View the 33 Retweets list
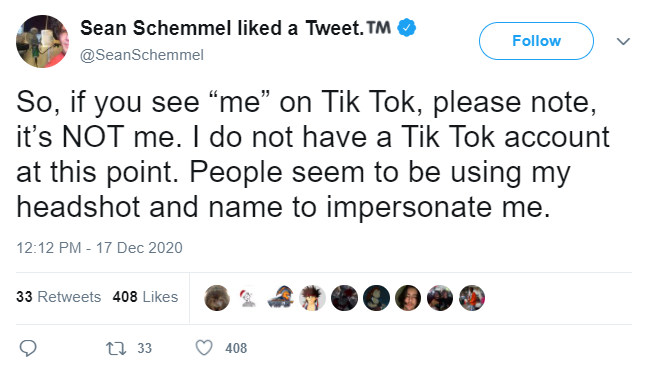The height and width of the screenshot is (375, 651). click(x=59, y=297)
